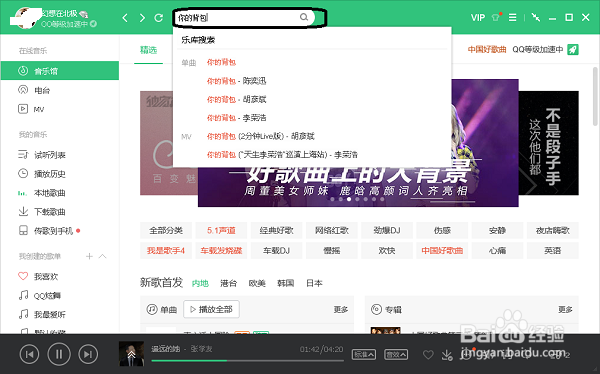This screenshot has width=600, height=374.
Task: Select MV suggestion with 巡演上海站
Action: click(x=282, y=155)
